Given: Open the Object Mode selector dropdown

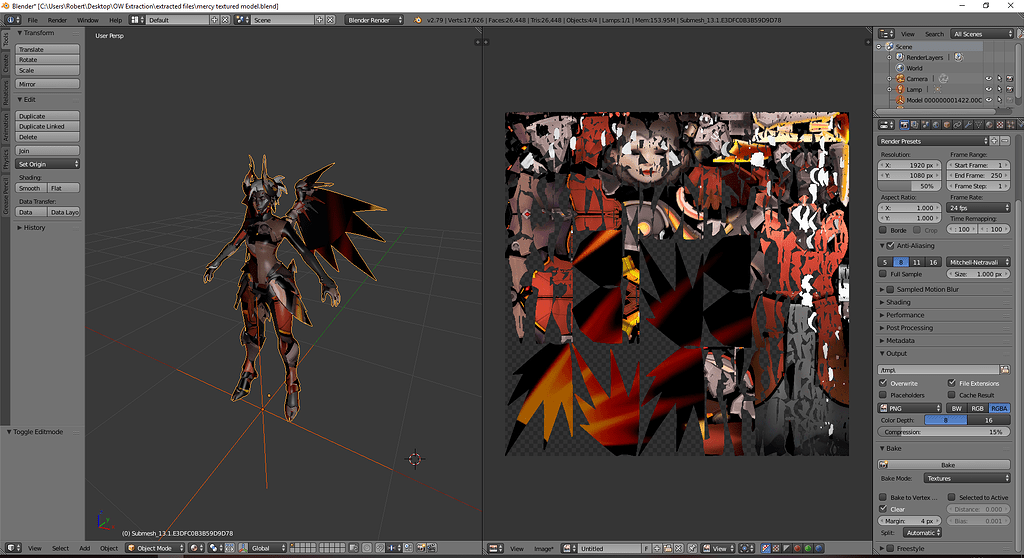Looking at the screenshot, I should pos(155,548).
